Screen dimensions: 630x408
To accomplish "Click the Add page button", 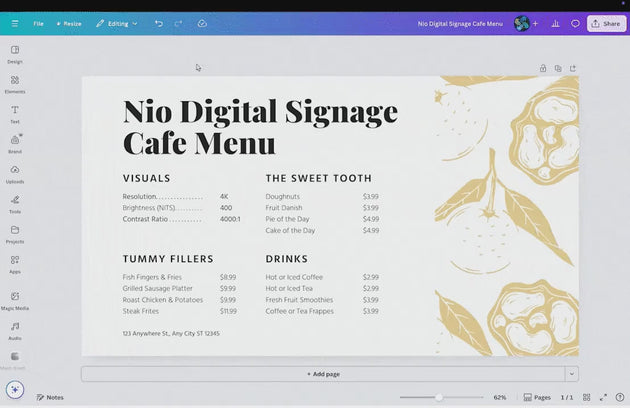I will pyautogui.click(x=323, y=374).
